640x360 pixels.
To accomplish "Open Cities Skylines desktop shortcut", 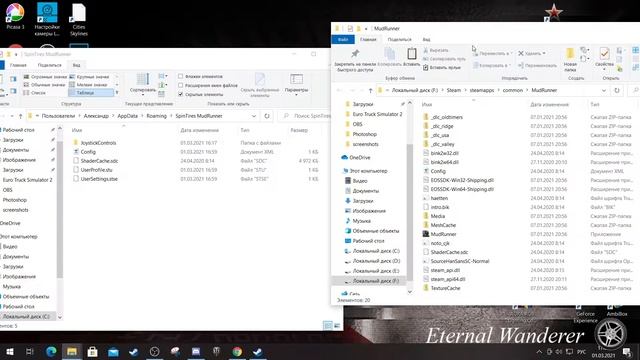I will click(x=79, y=20).
